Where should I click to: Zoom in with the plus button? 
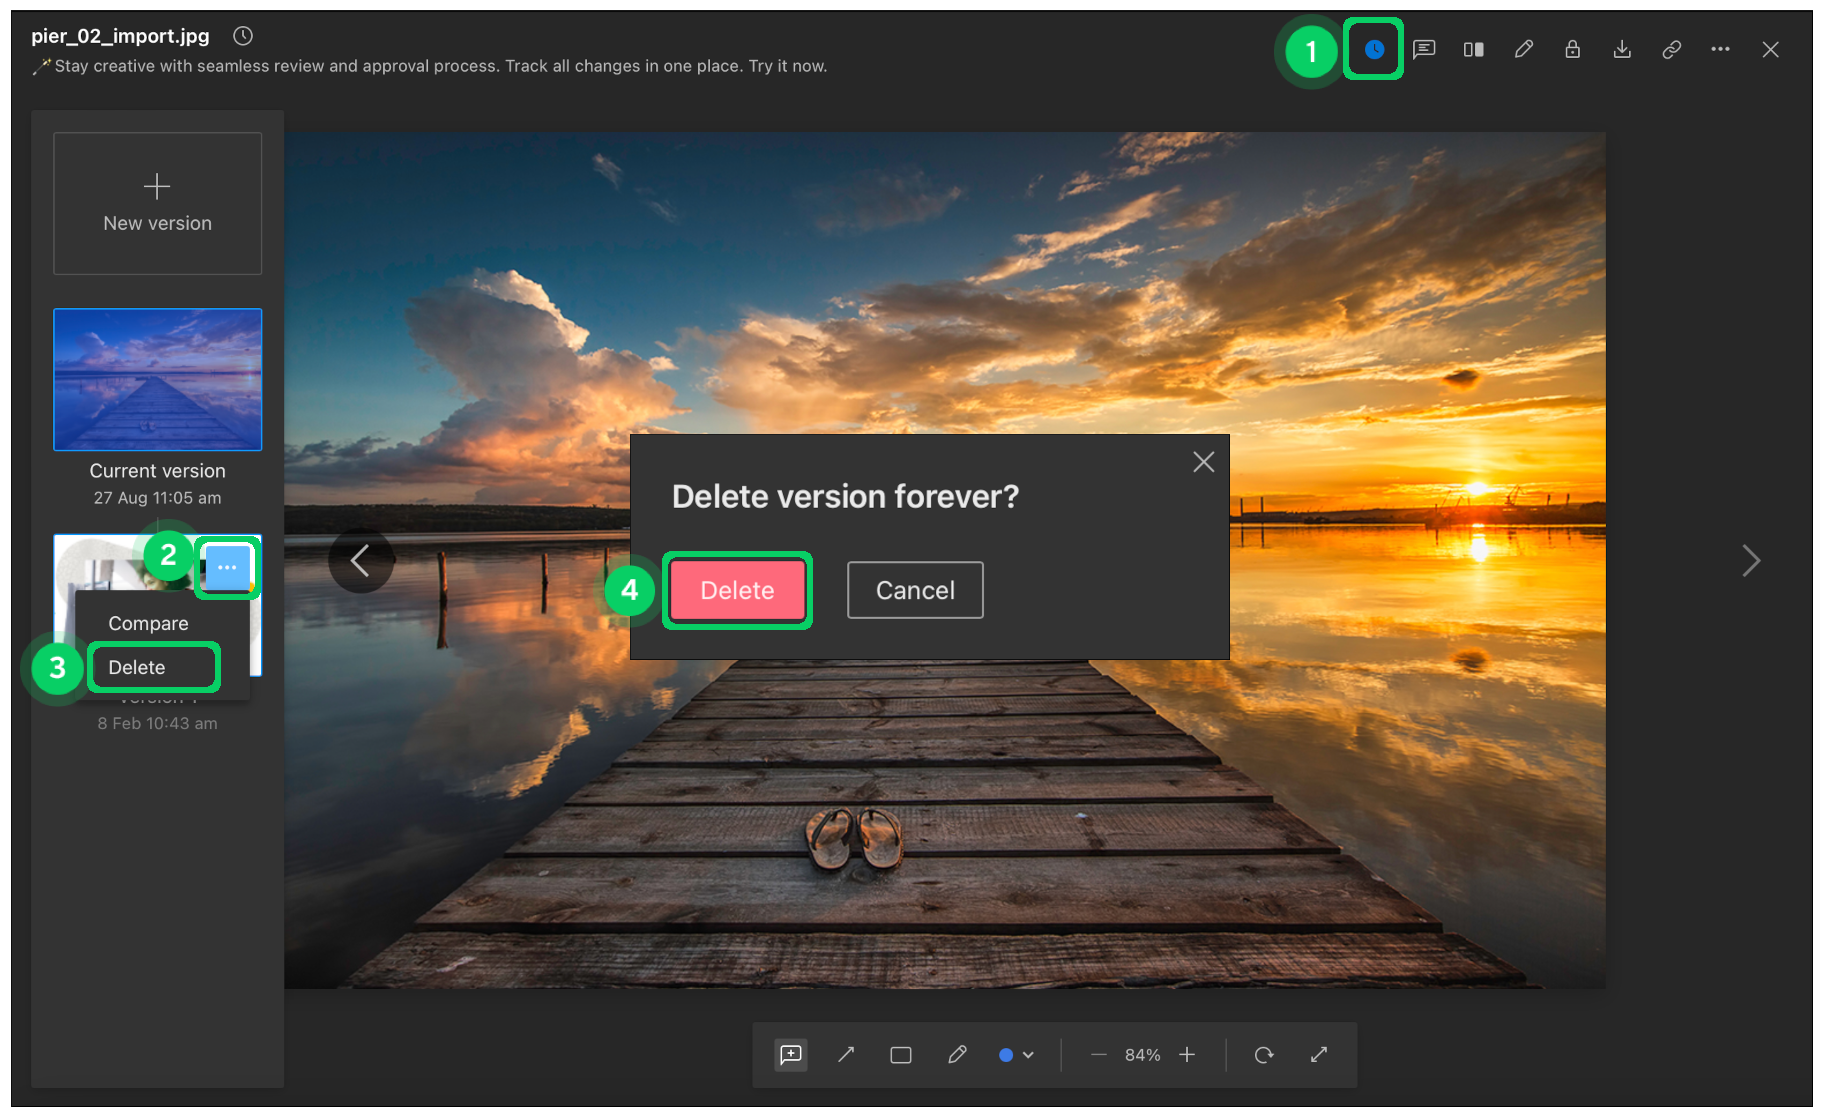click(1187, 1054)
